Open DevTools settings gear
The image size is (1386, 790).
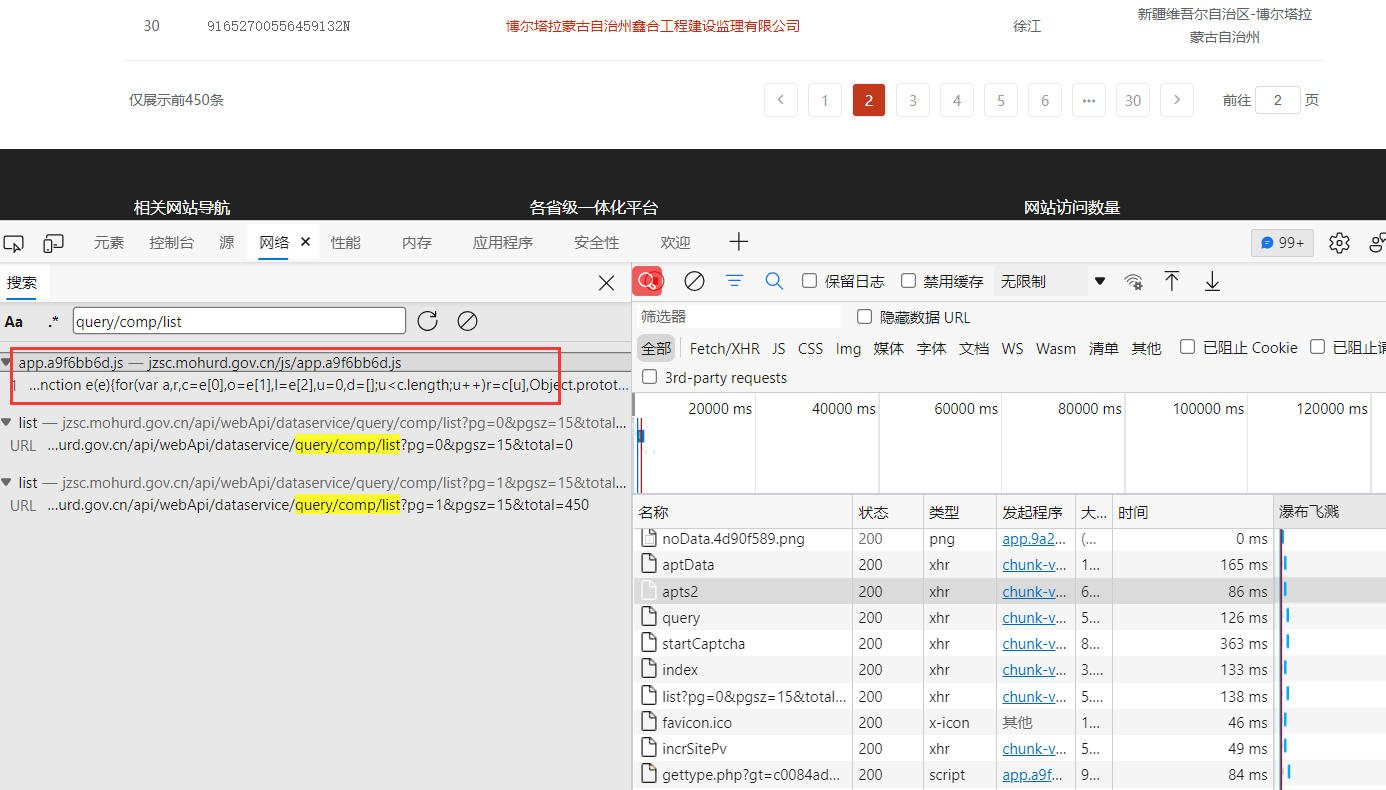[x=1339, y=243]
